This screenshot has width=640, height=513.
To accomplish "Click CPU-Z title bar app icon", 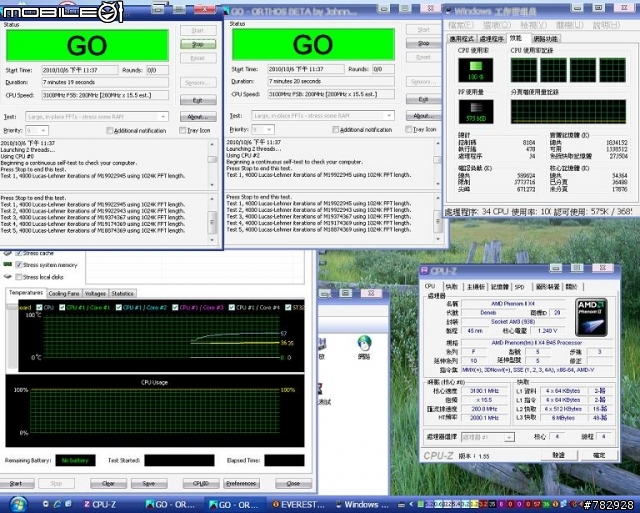I will 424,271.
